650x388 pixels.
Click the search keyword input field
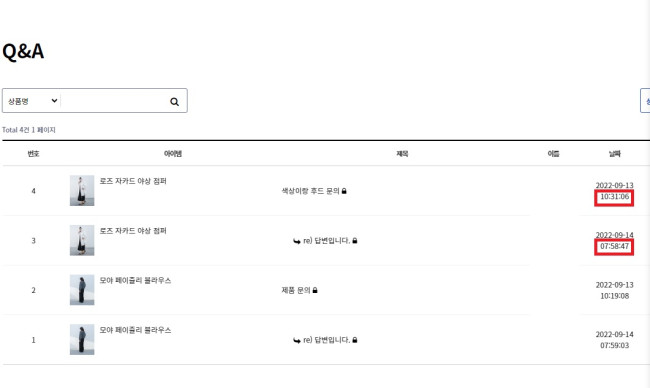click(x=114, y=101)
